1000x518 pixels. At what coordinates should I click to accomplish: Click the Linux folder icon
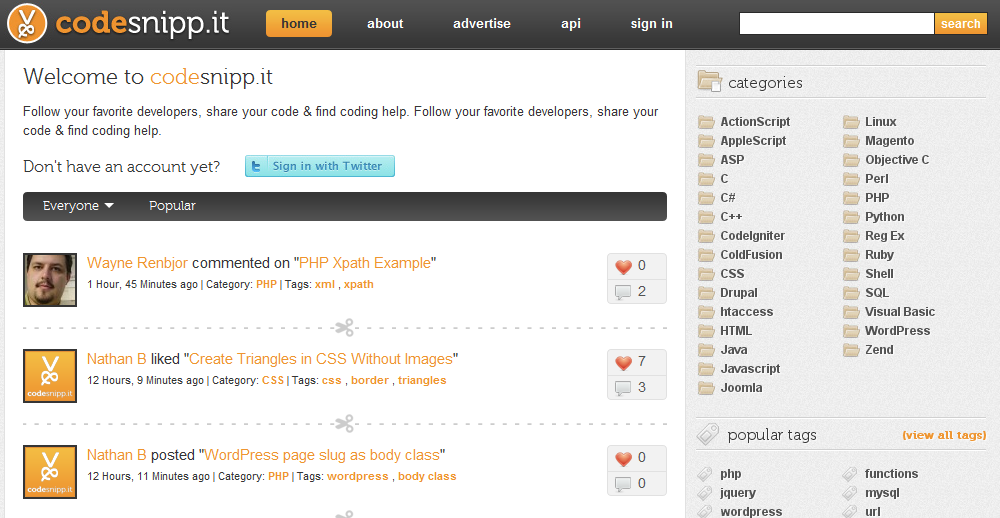click(851, 122)
